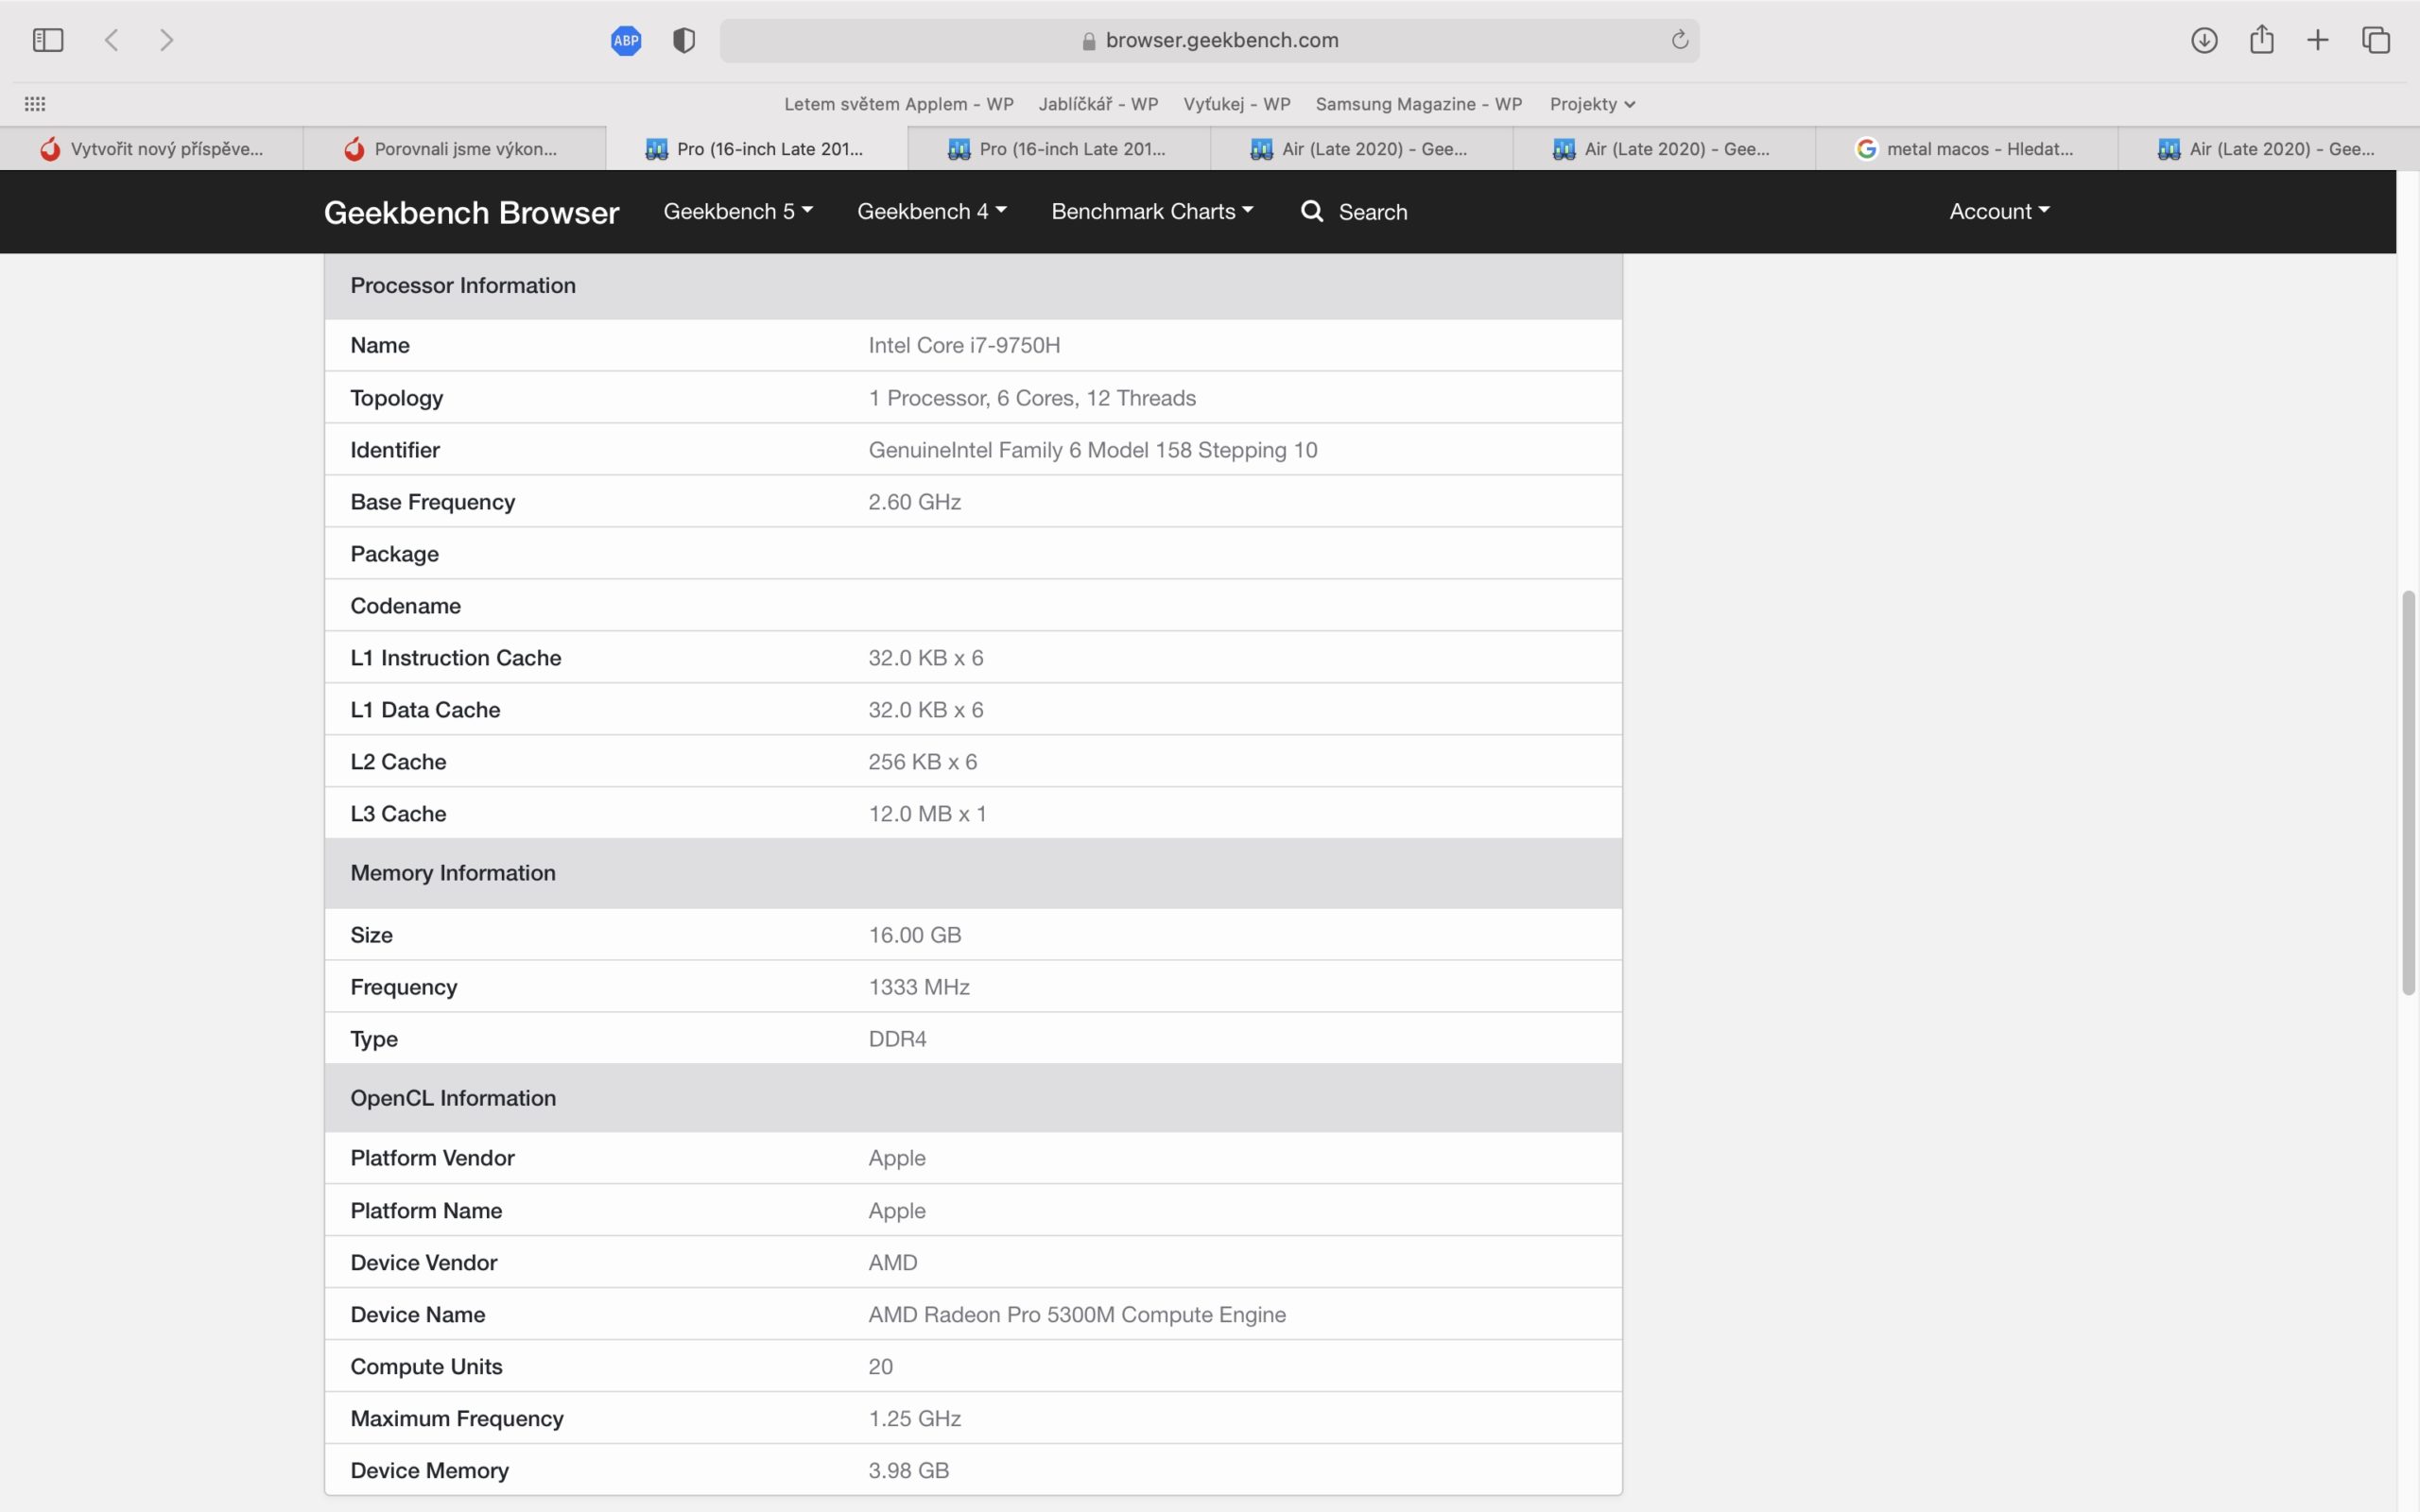Select AMD Radeon Pro 5300M Compute Engine text
Image resolution: width=2420 pixels, height=1512 pixels.
[x=1077, y=1315]
